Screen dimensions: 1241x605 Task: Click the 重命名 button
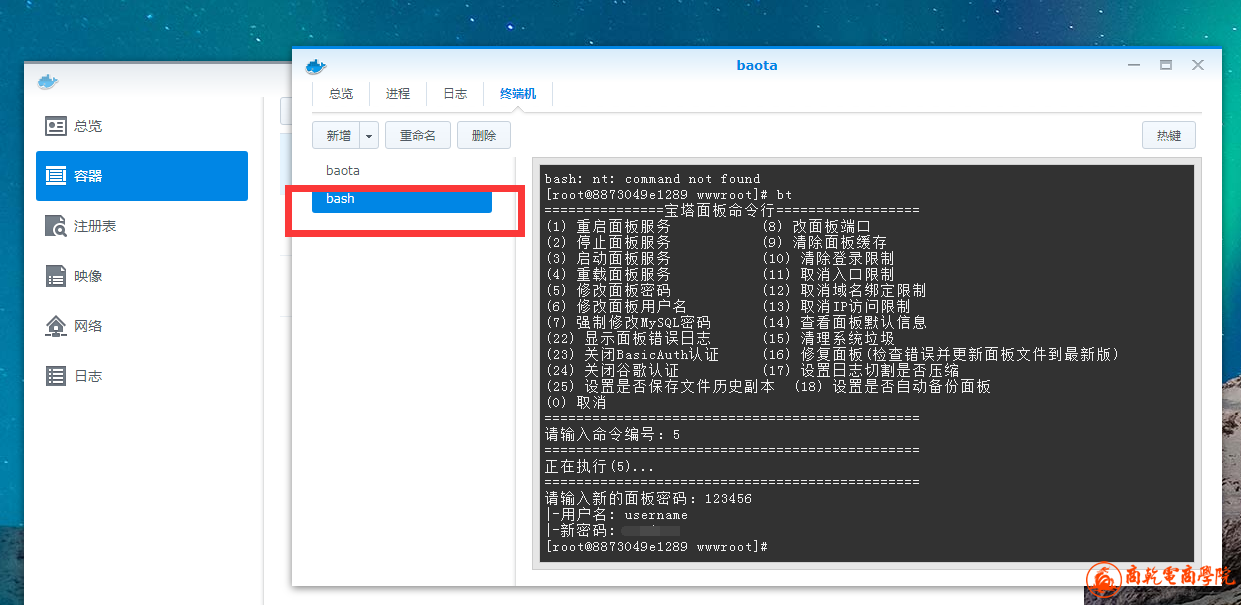[417, 135]
